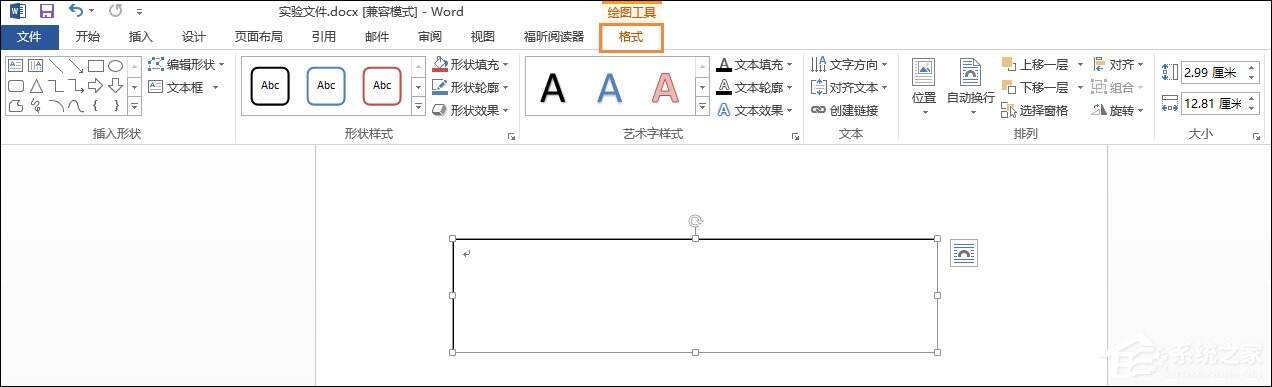Image resolution: width=1272 pixels, height=387 pixels.
Task: Open Align Text (对齐文本) dropdown
Action: [x=850, y=87]
